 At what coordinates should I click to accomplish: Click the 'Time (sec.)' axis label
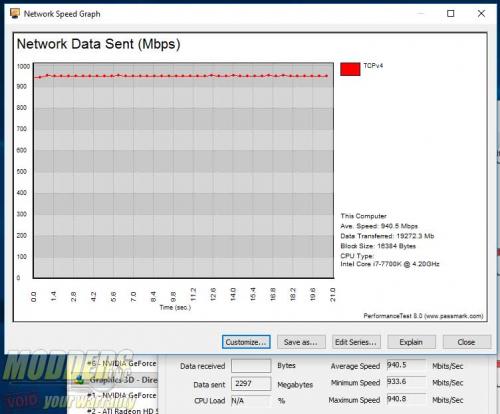175,307
